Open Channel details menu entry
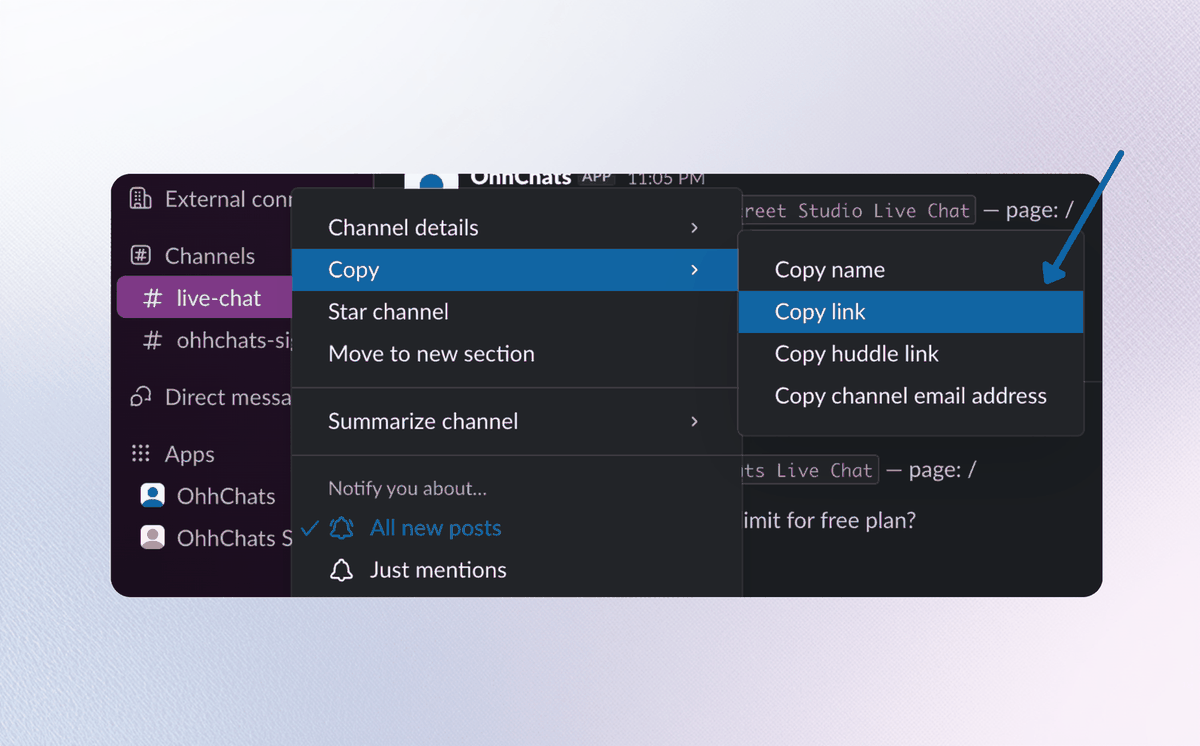Screen dimensions: 1200x746 tap(516, 228)
